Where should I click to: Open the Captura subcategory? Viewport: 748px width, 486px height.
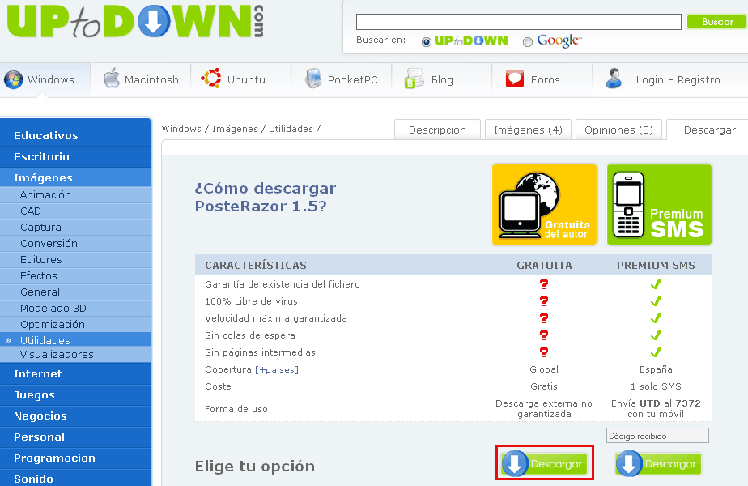point(75,227)
